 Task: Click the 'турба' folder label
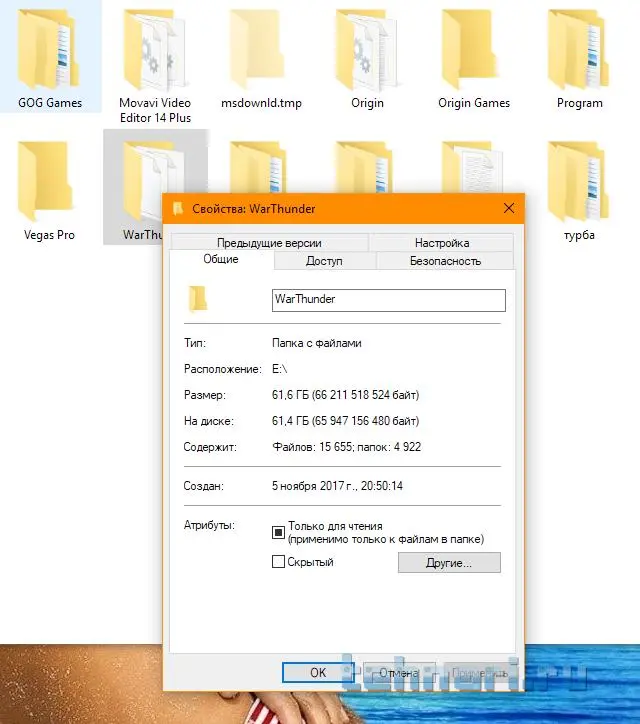point(579,235)
